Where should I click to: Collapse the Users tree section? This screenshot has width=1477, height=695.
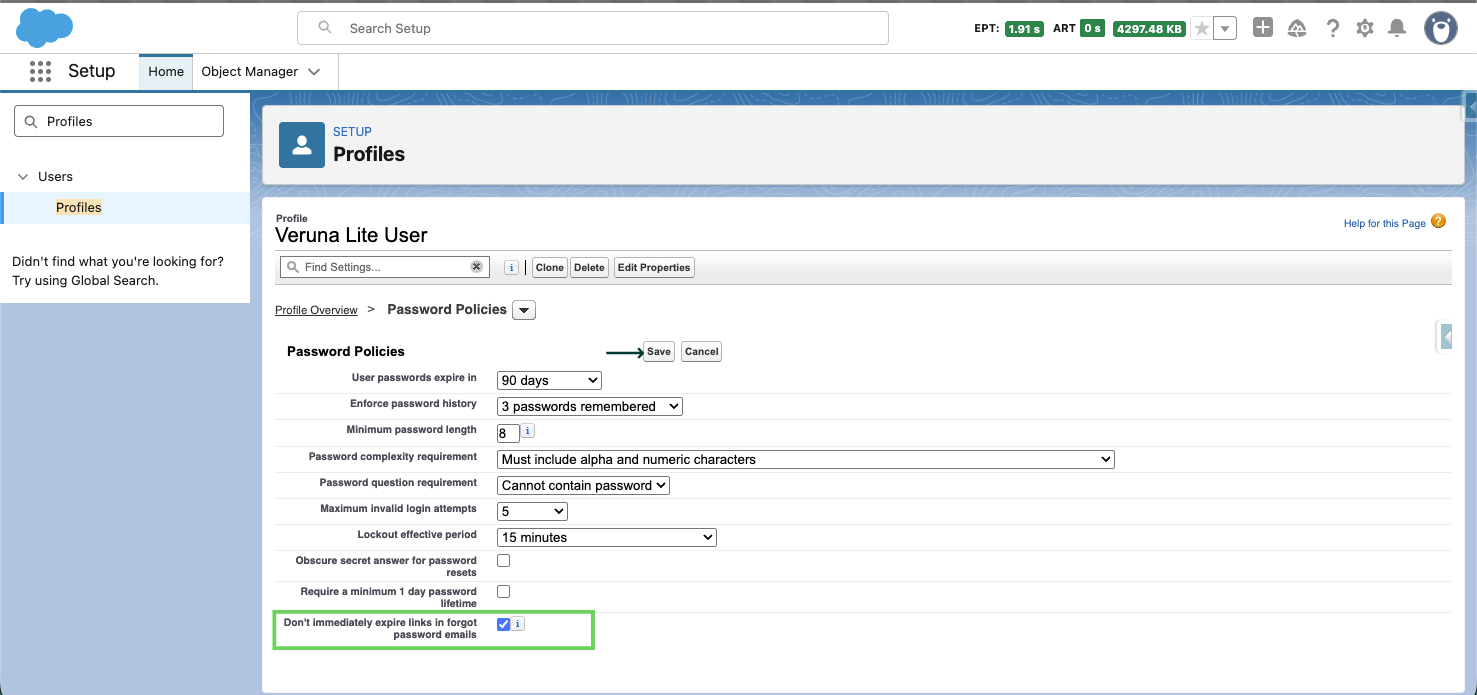(x=23, y=177)
